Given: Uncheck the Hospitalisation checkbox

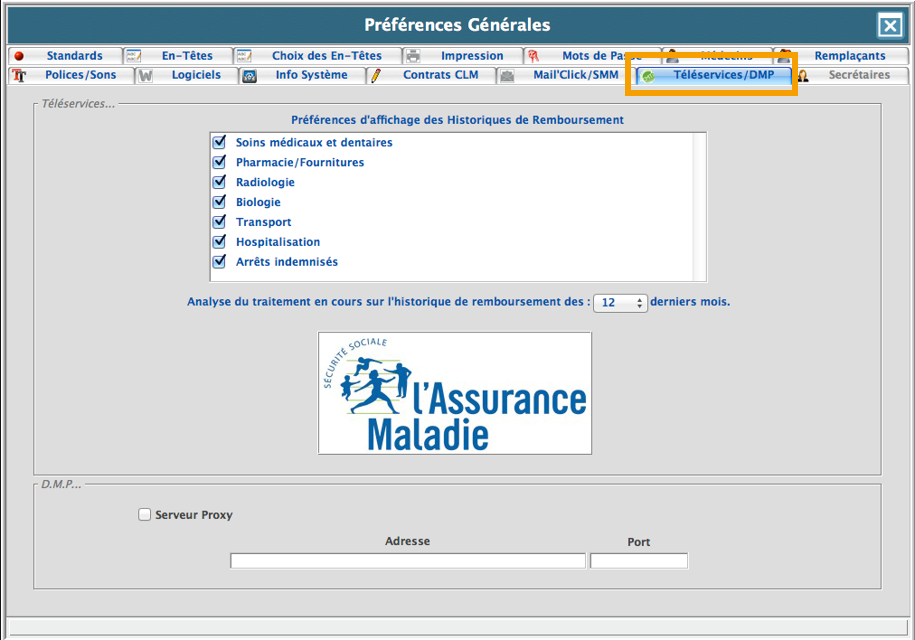Looking at the screenshot, I should click(x=219, y=241).
